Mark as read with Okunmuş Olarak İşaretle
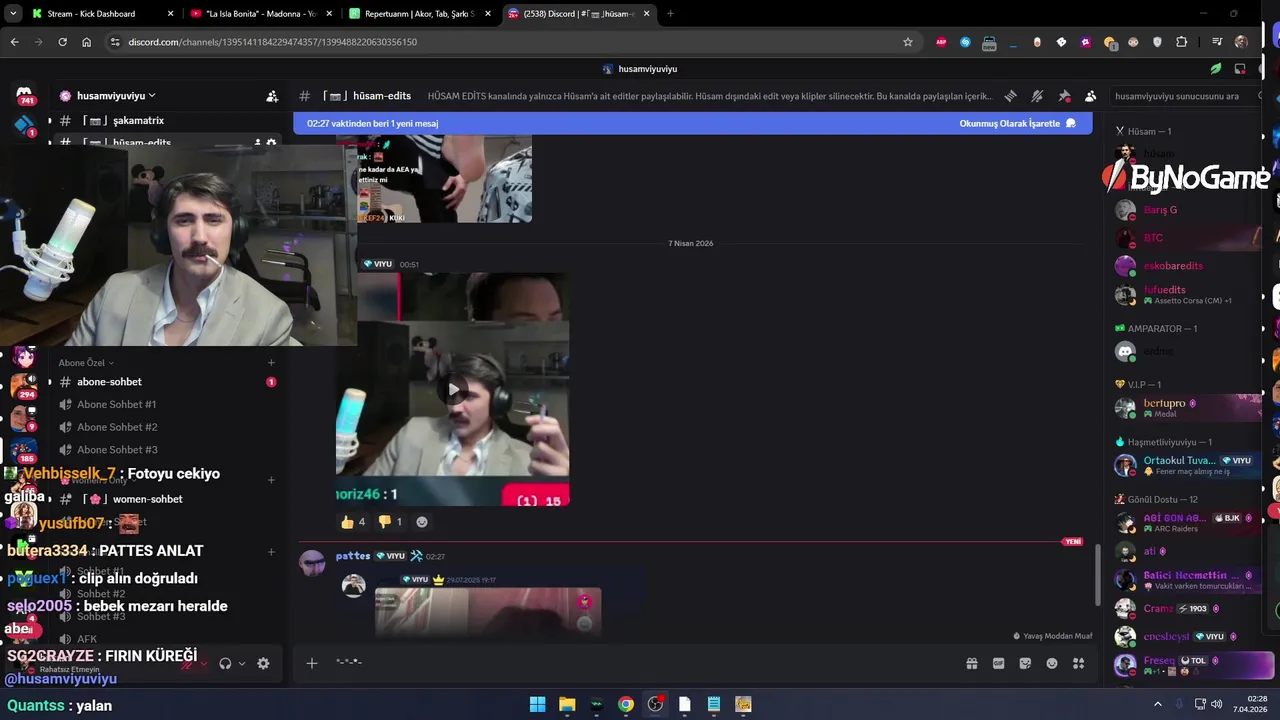 1017,123
